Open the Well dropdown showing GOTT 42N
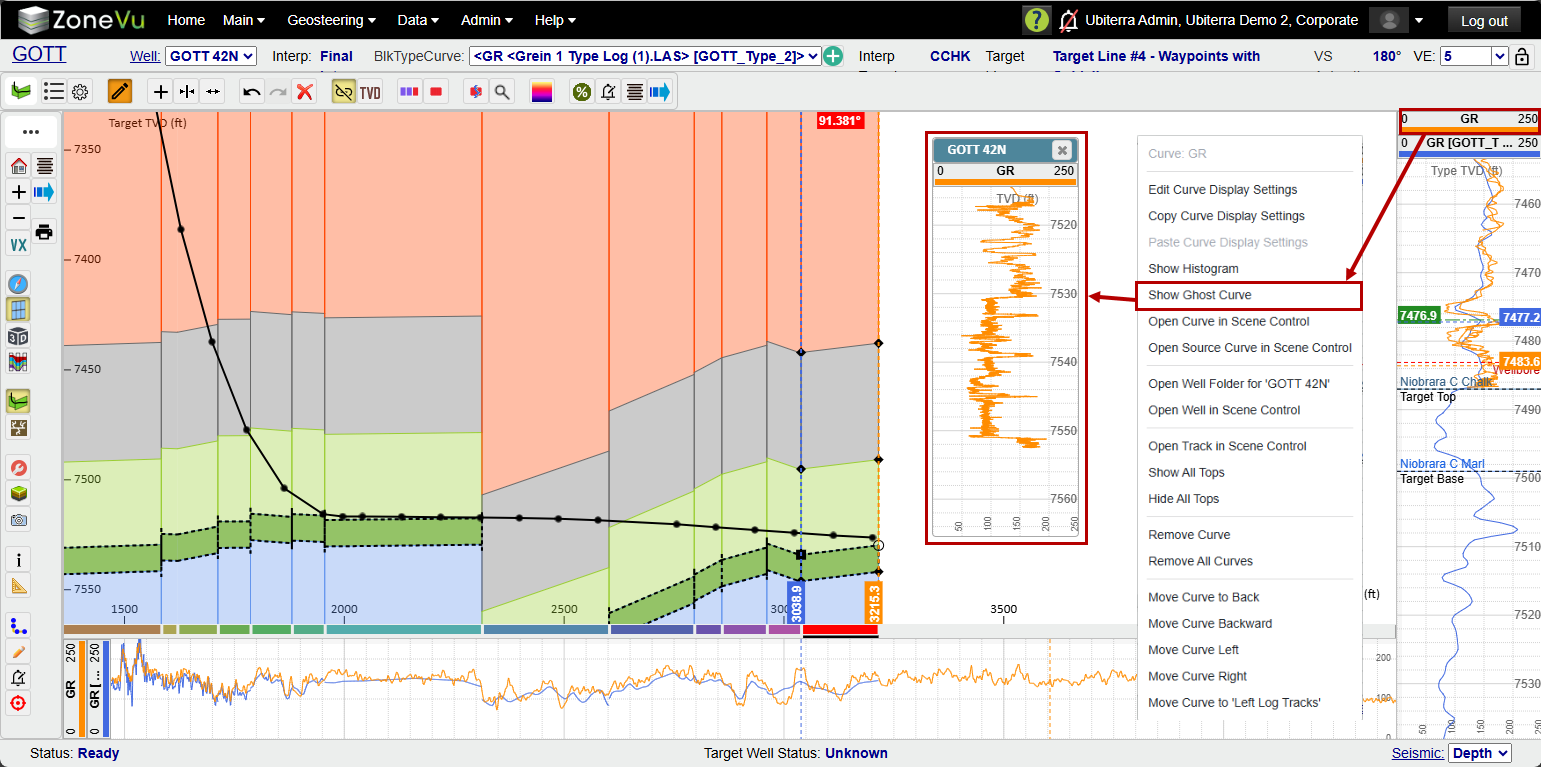The image size is (1541, 767). click(211, 57)
